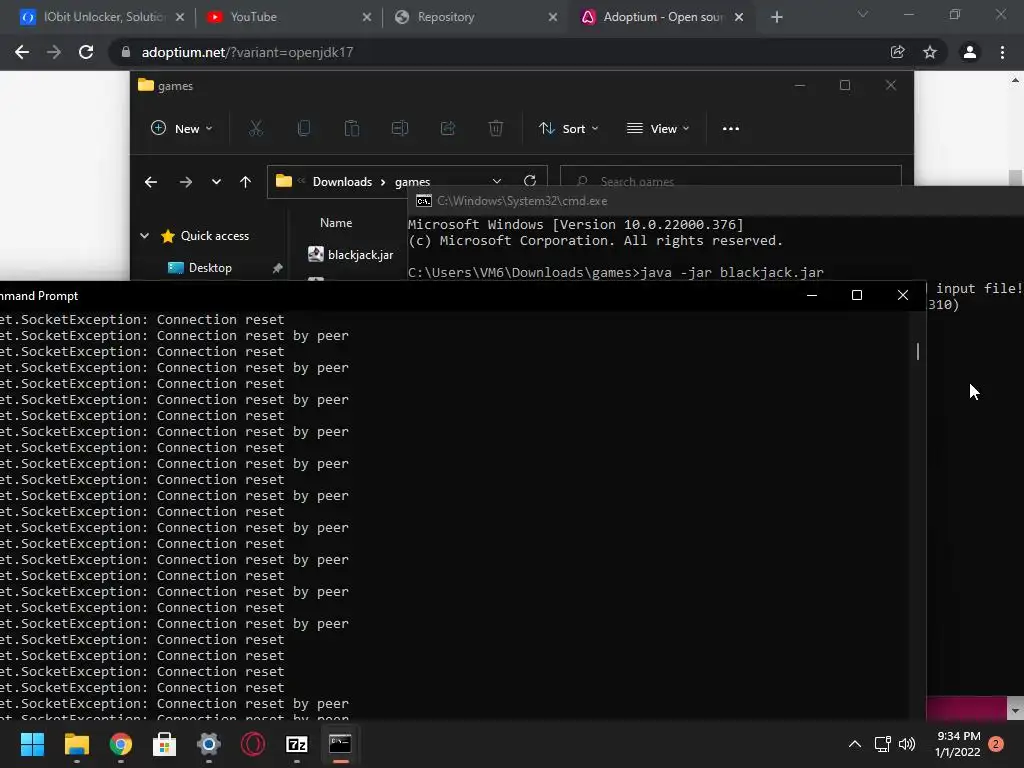1024x768 pixels.
Task: Click the adoptium.net address bar
Action: pyautogui.click(x=496, y=52)
